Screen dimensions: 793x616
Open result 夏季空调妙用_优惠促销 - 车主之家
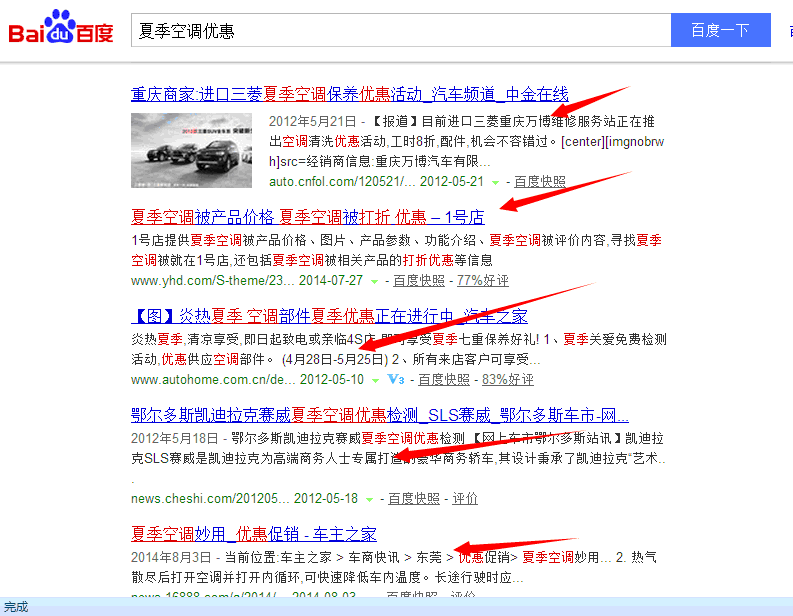(x=254, y=535)
